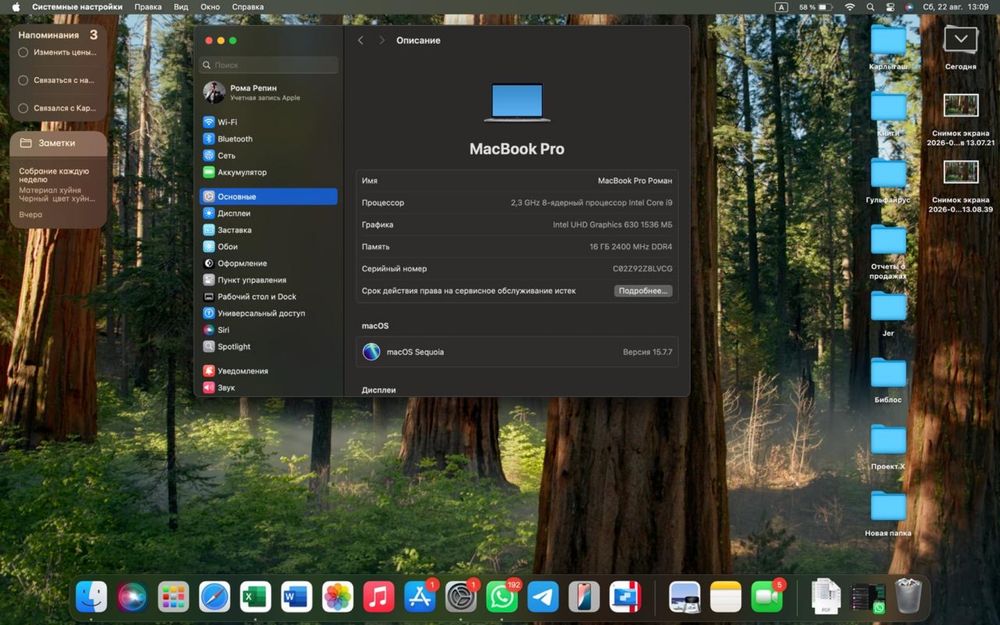Screen dimensions: 1000x625
Task: Expand the Сегодня stack on the desktop
Action: coord(960,41)
